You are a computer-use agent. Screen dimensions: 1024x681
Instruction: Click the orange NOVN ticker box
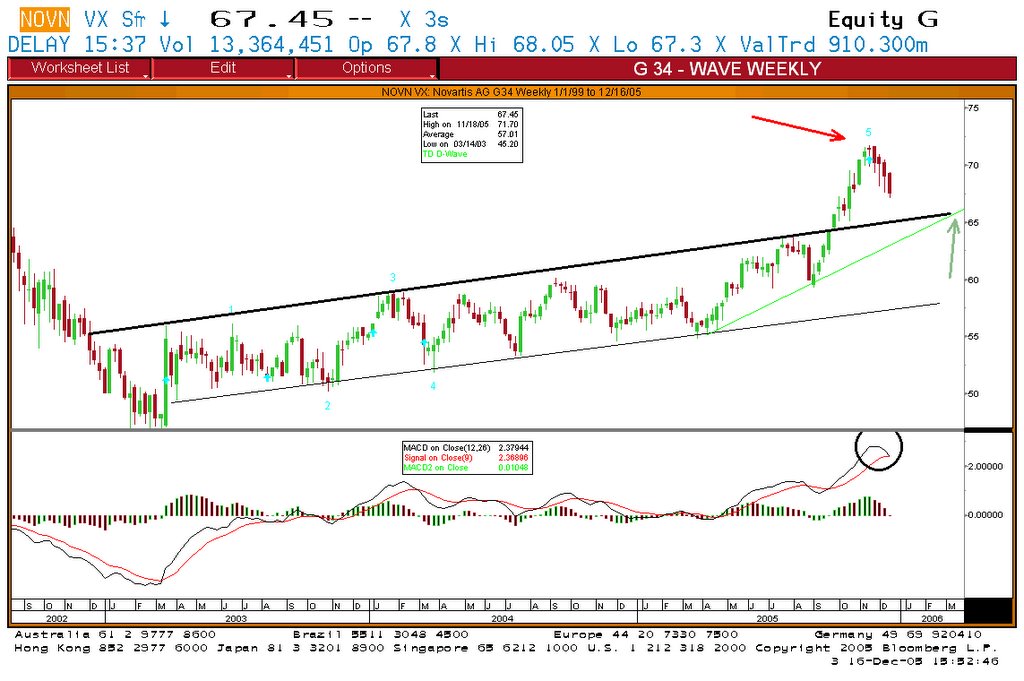(x=44, y=20)
